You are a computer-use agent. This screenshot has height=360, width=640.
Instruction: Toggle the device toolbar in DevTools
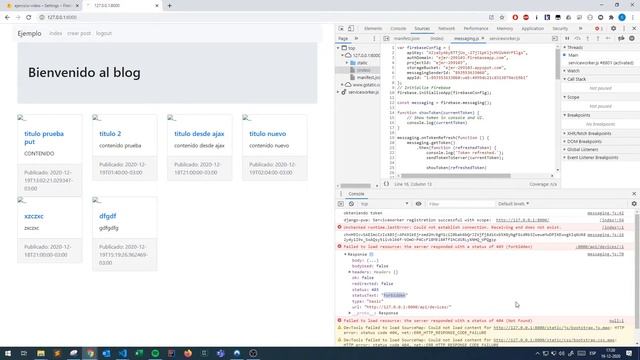click(351, 29)
